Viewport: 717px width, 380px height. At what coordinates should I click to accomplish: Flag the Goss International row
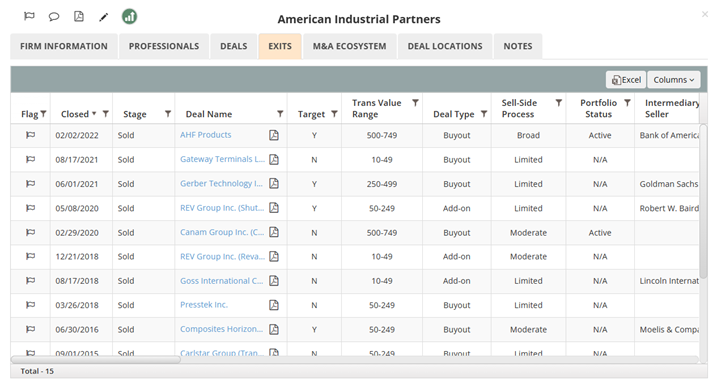coord(30,280)
